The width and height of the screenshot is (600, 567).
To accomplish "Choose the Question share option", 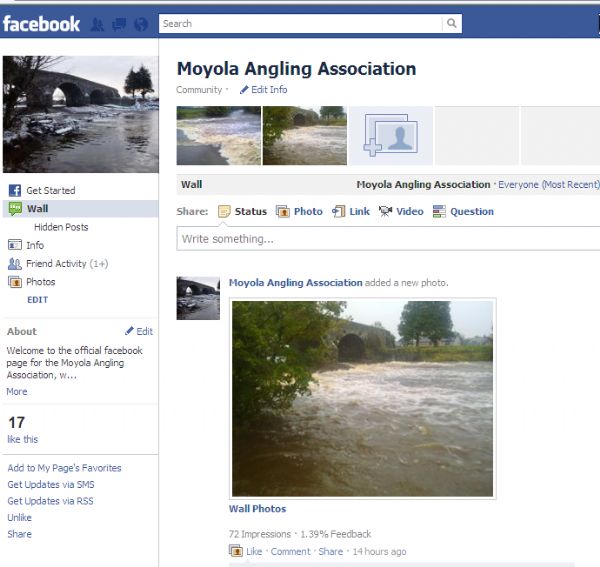I will point(463,211).
